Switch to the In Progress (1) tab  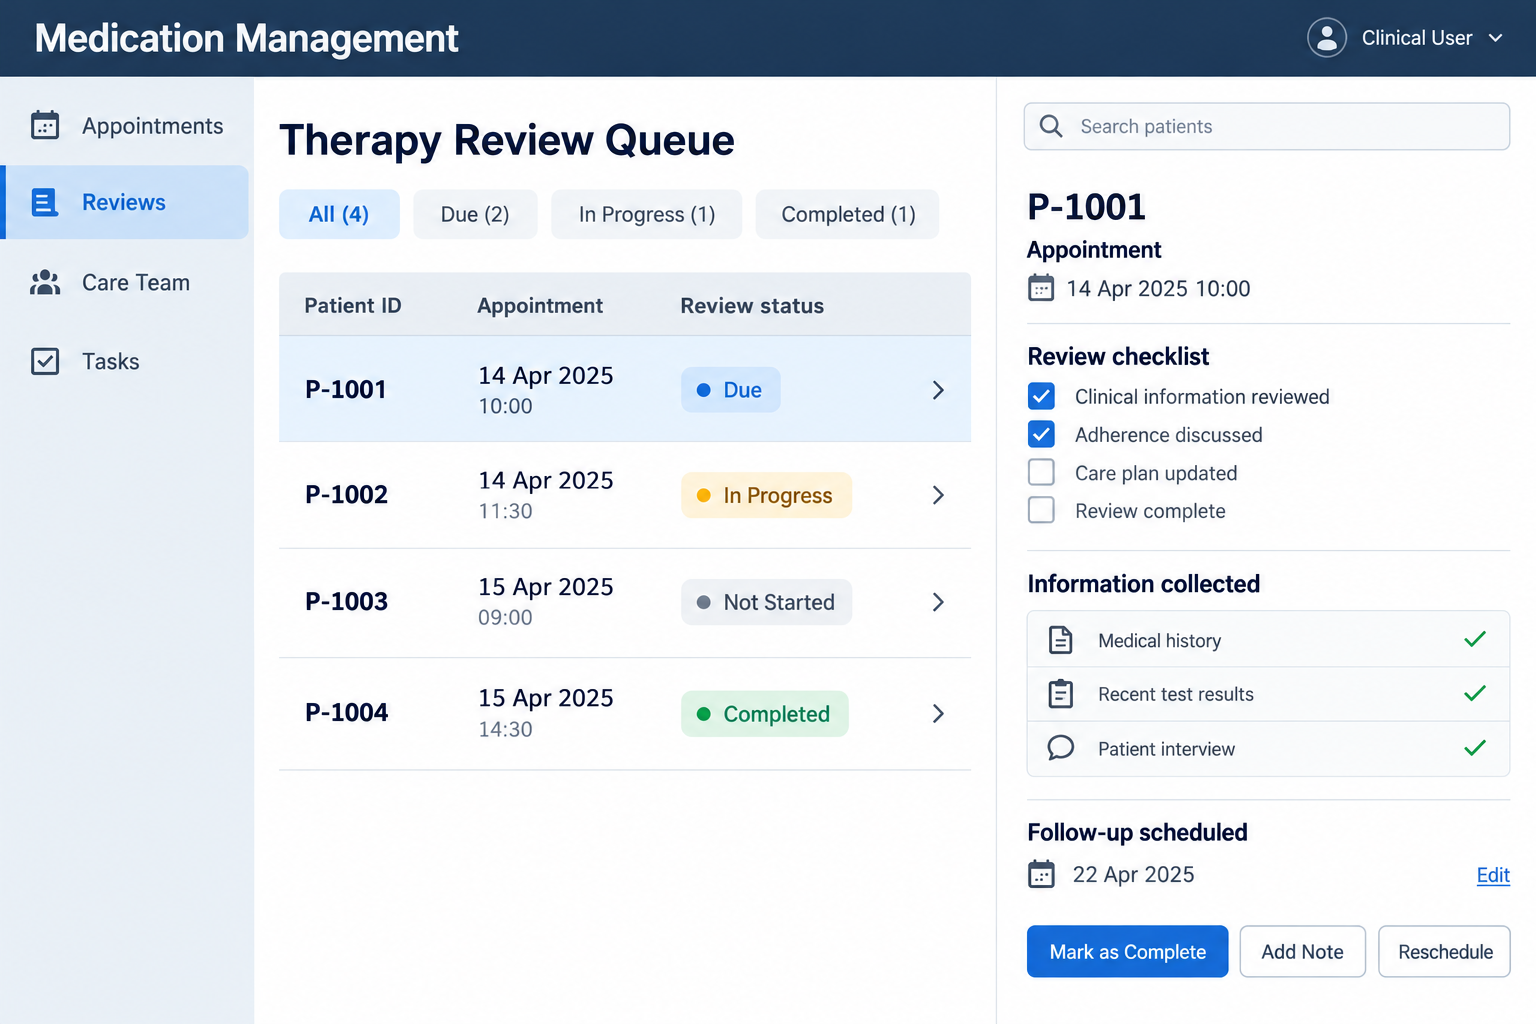647,214
